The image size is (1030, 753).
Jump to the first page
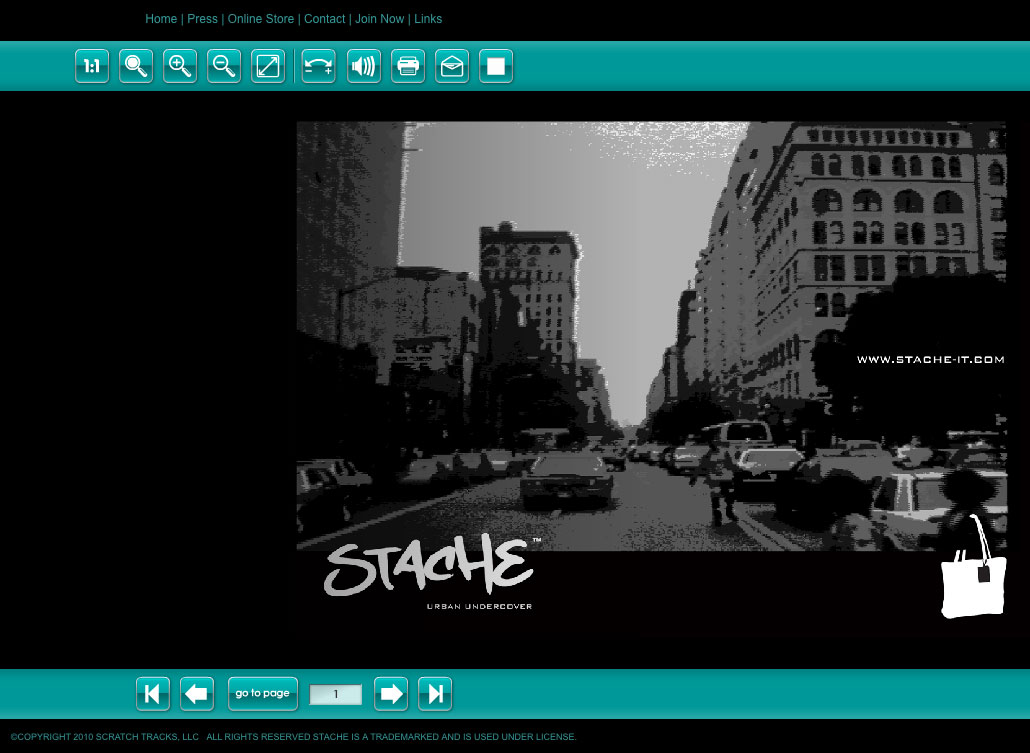(153, 694)
